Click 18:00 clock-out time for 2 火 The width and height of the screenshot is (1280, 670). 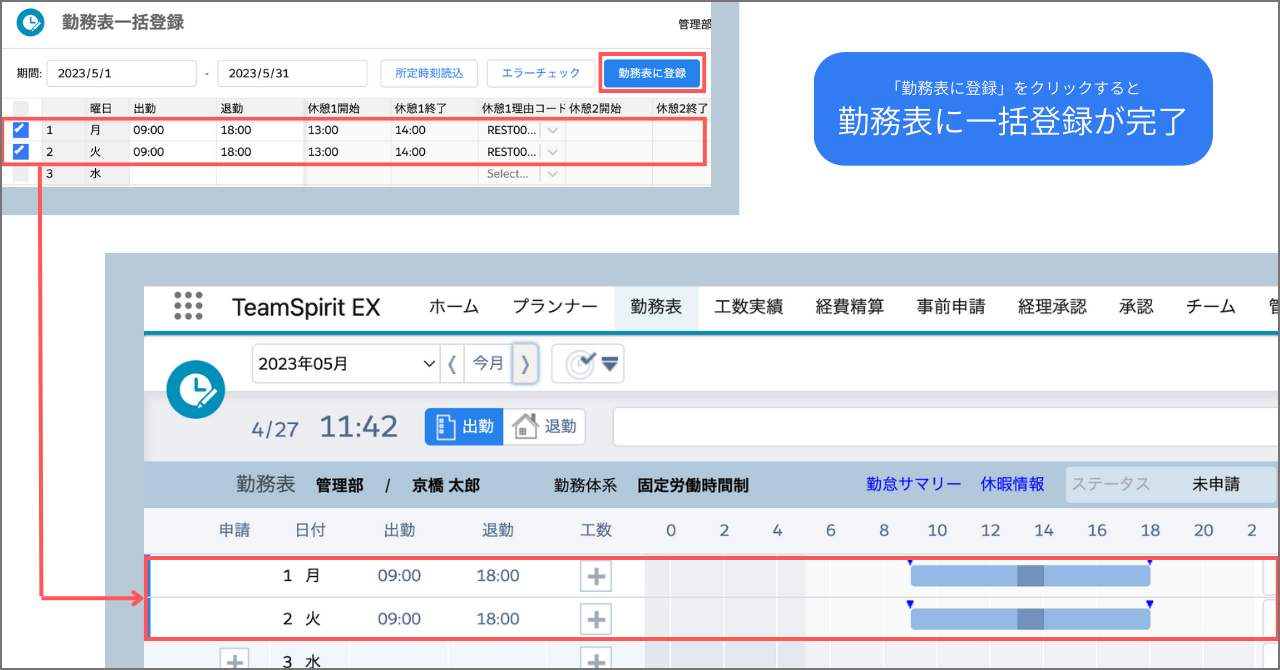coord(498,619)
